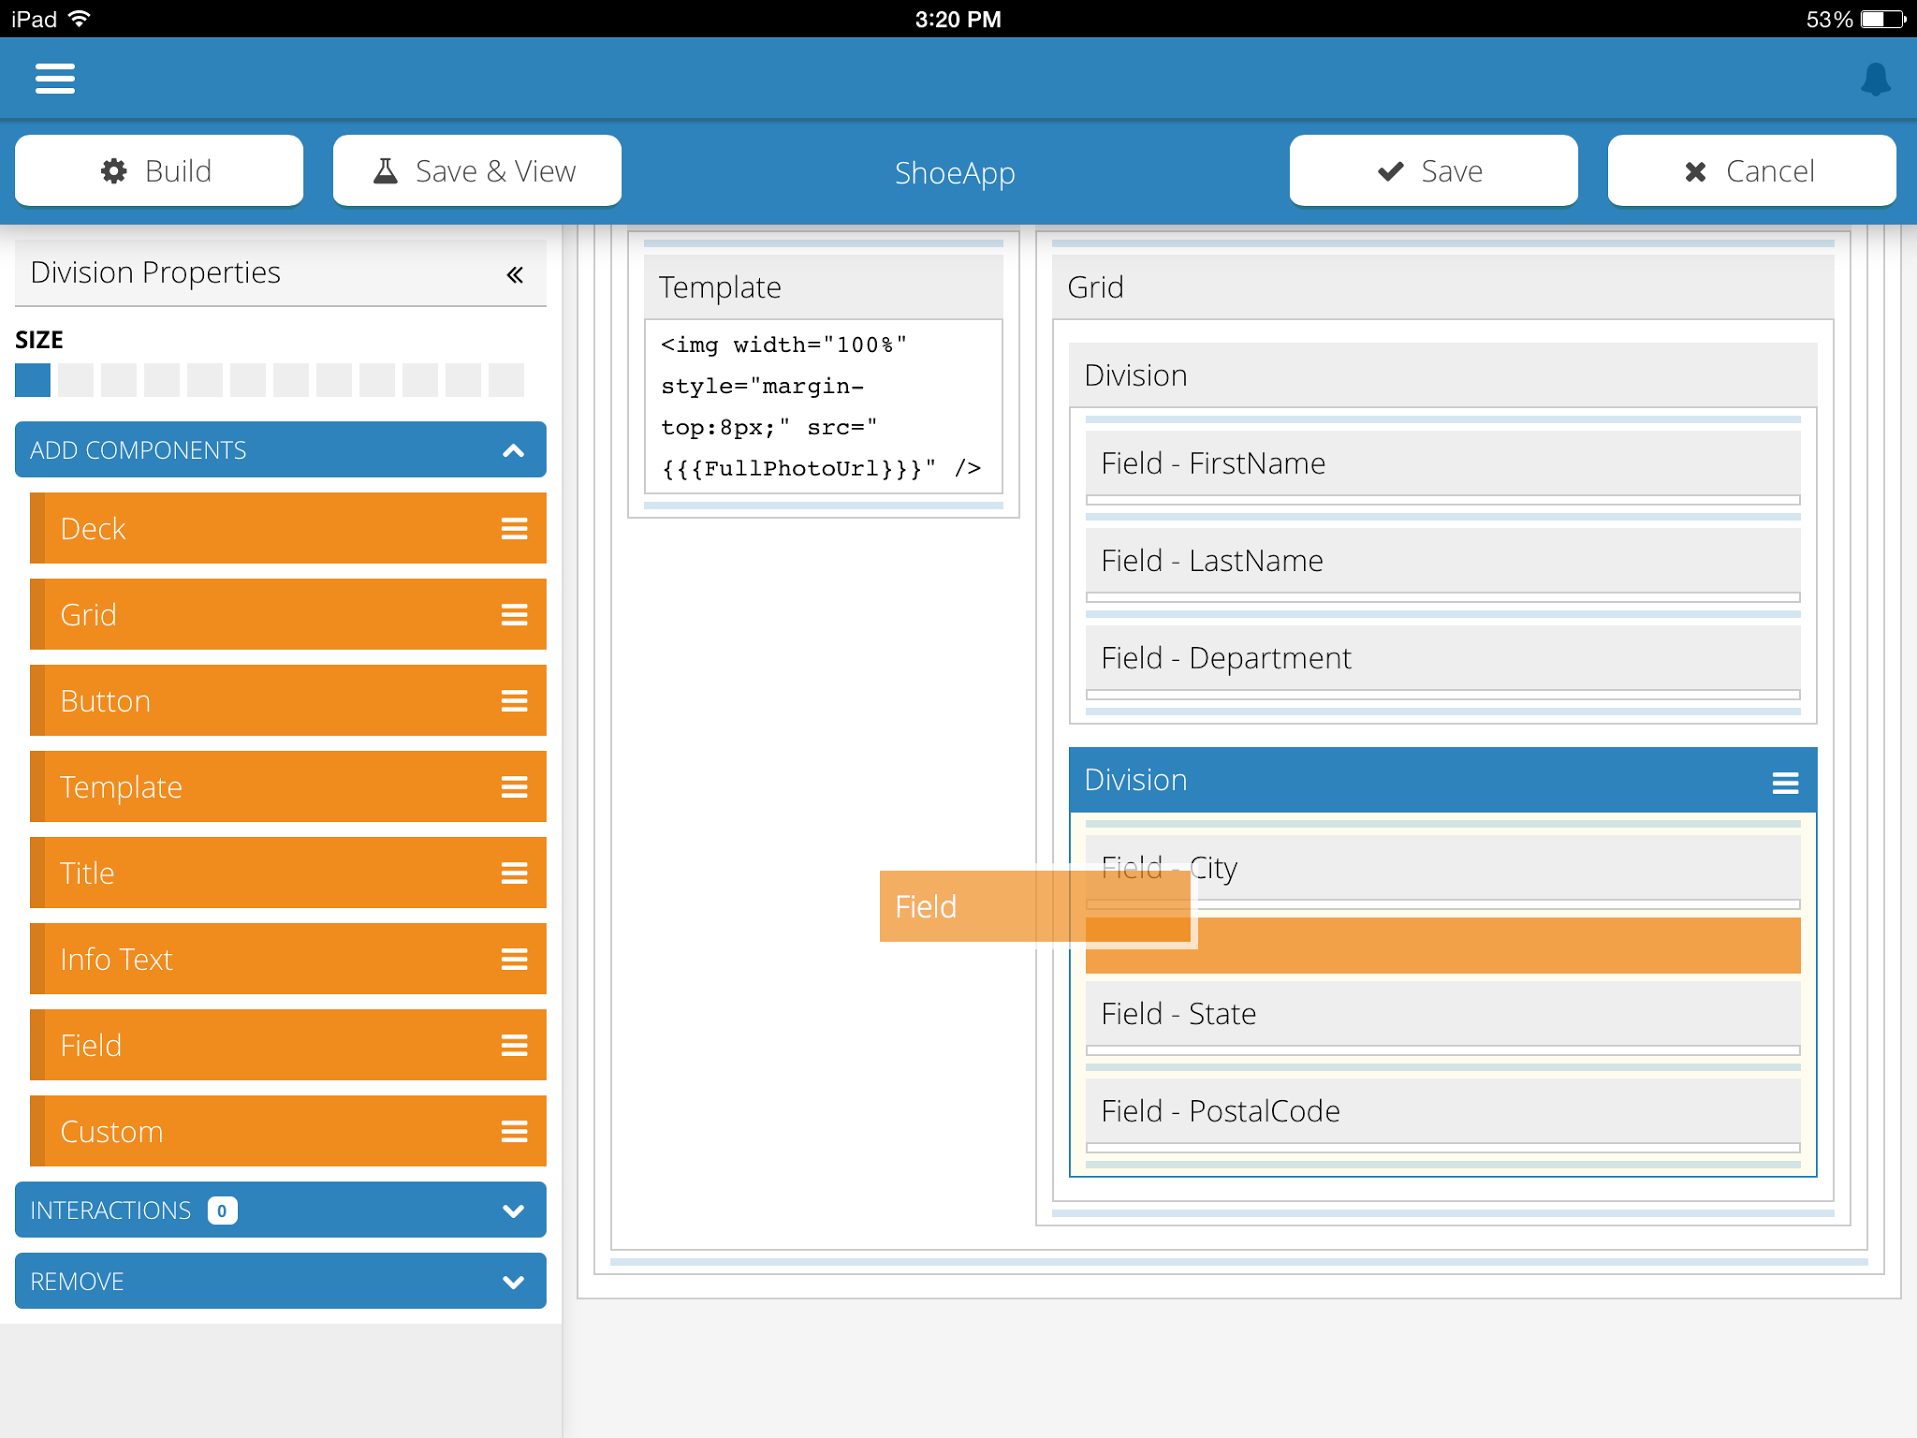This screenshot has width=1917, height=1438.
Task: Select Field - State on canvas
Action: tap(1443, 1013)
